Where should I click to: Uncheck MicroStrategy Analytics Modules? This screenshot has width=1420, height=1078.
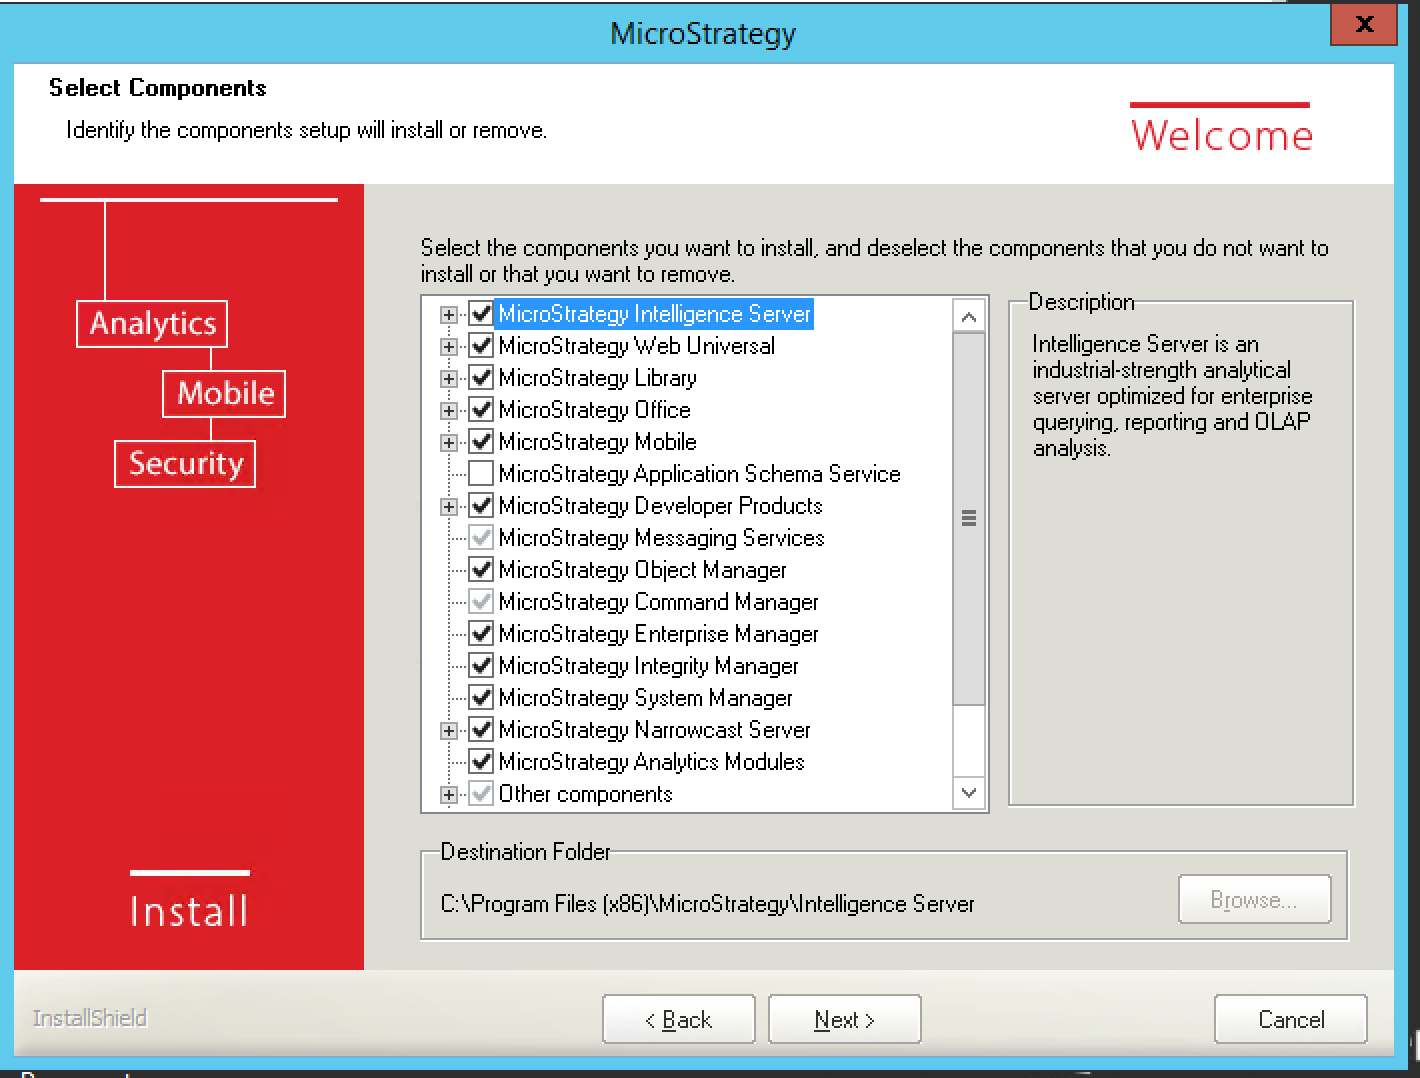(481, 761)
